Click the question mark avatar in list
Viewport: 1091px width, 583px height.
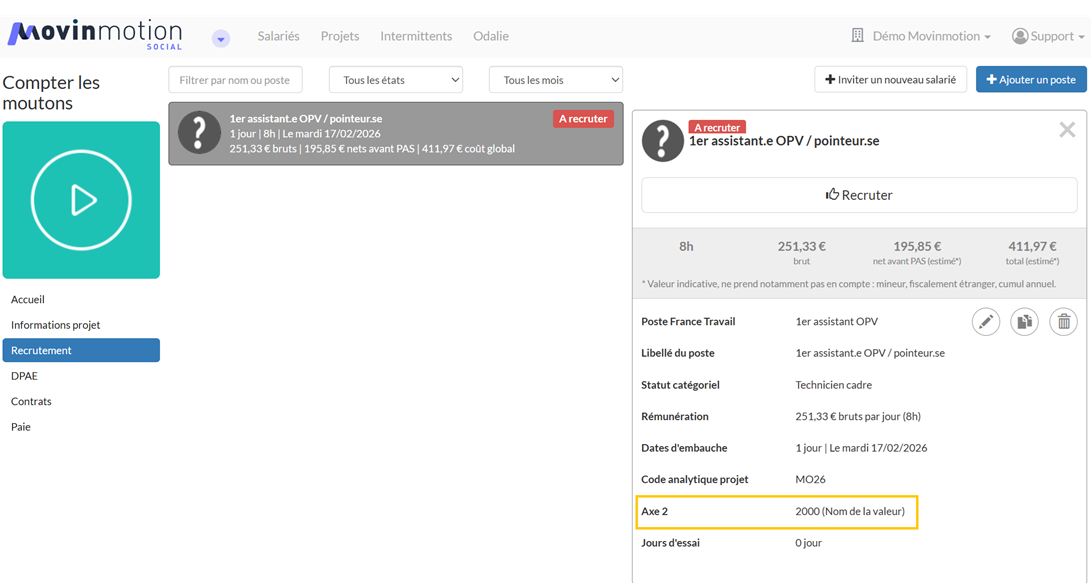click(x=199, y=133)
